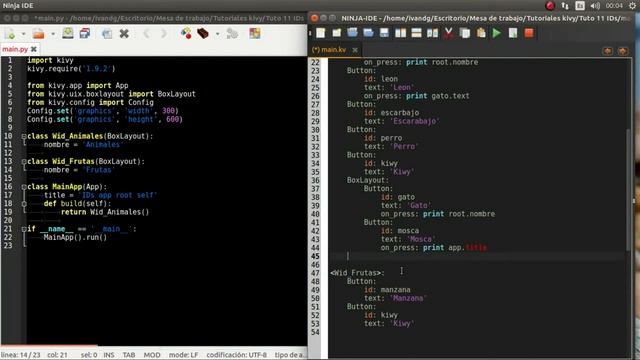The width and height of the screenshot is (640, 360).
Task: Split the editor vertically using side-by-side icon
Action: [x=400, y=33]
